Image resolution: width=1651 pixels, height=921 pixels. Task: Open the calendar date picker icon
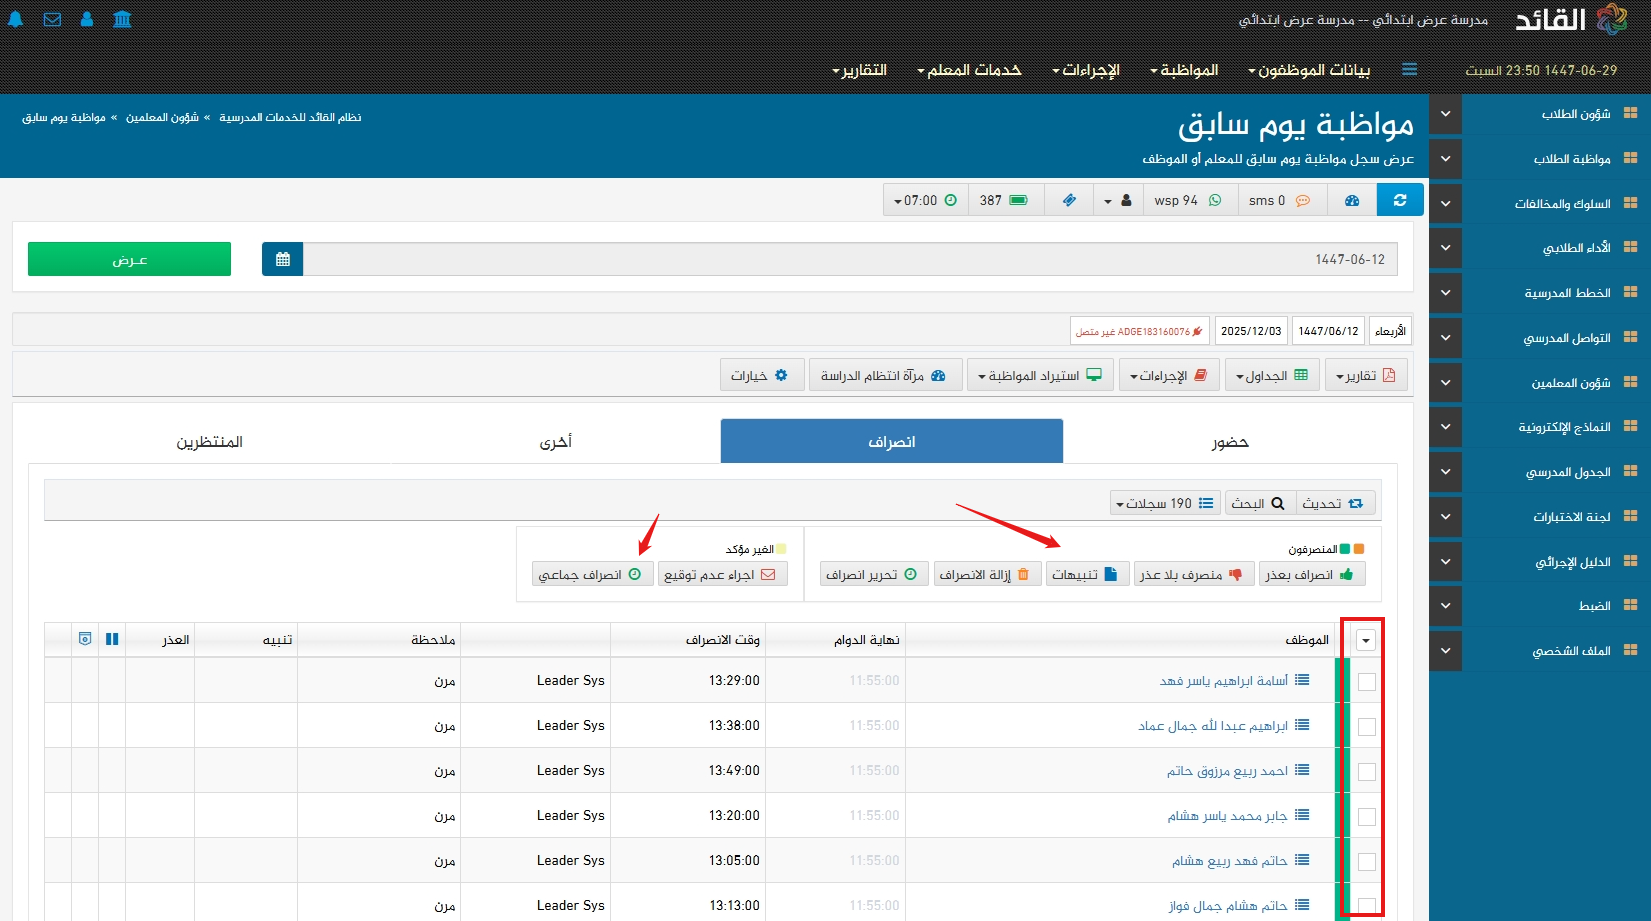coord(282,259)
